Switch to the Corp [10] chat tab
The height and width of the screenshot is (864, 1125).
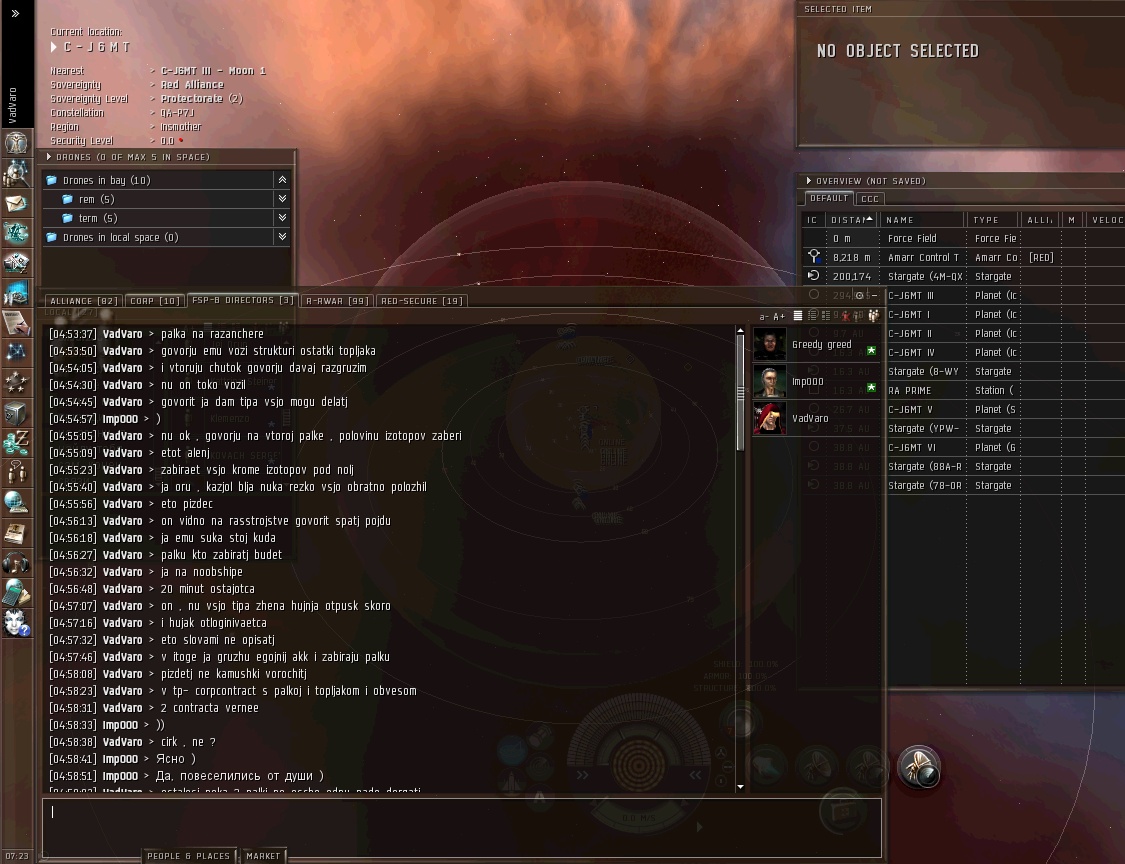pyautogui.click(x=155, y=301)
